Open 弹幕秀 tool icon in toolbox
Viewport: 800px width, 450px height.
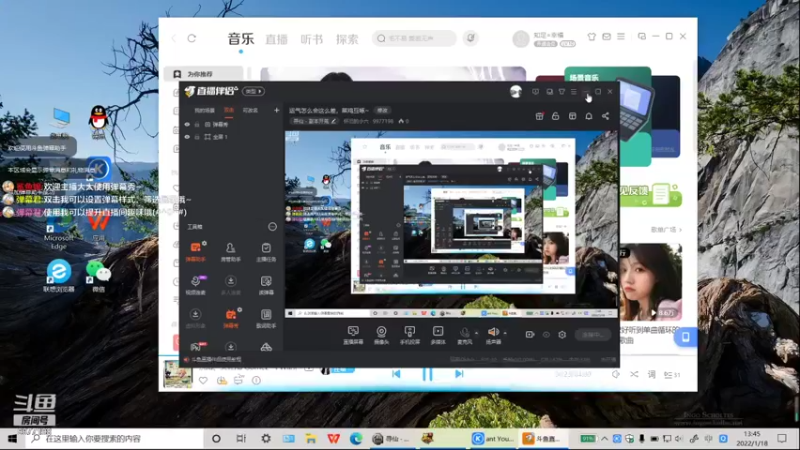(x=231, y=318)
